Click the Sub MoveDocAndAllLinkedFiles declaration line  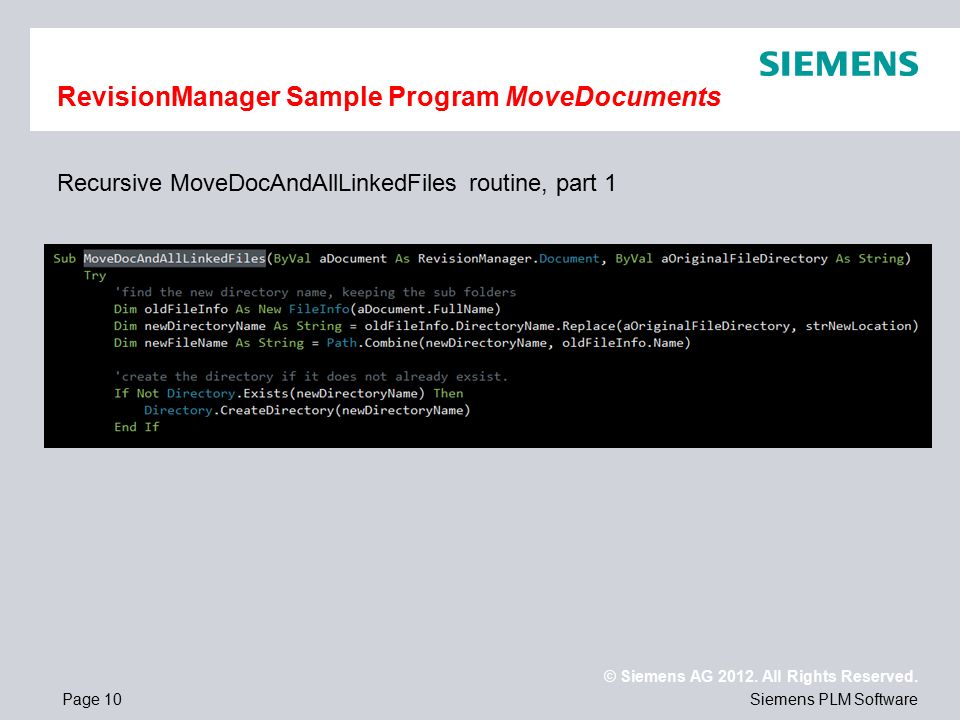click(x=482, y=258)
